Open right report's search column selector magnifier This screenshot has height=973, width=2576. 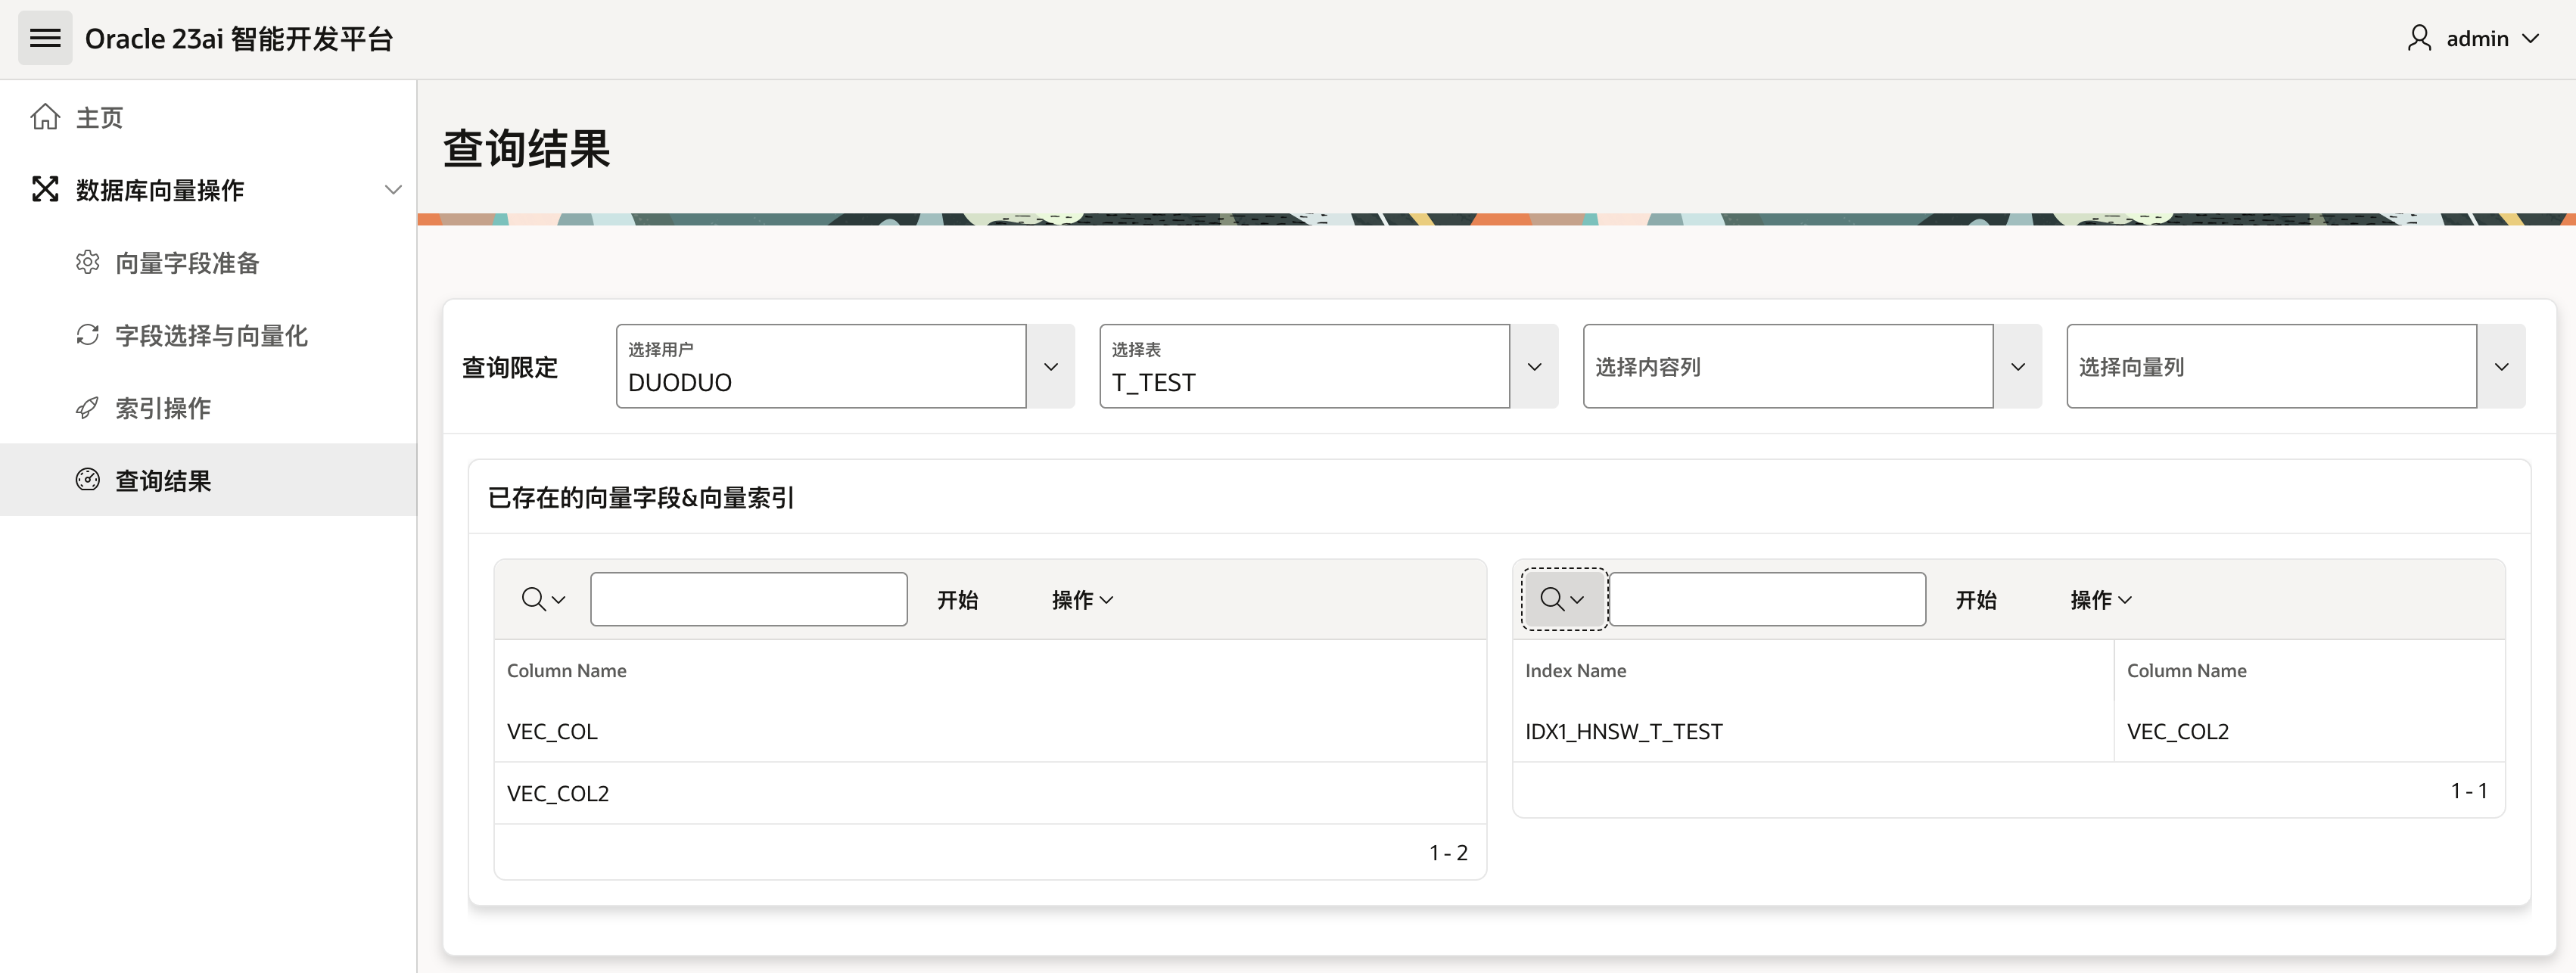[1562, 599]
